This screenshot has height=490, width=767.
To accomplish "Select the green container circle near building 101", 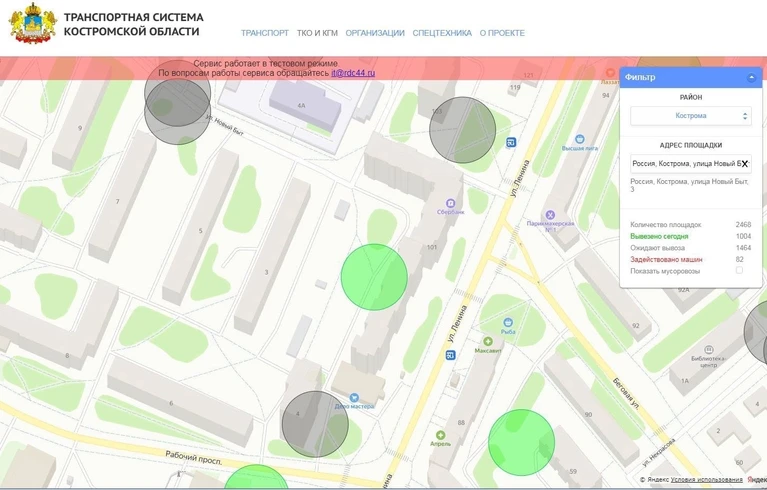I will [x=374, y=277].
